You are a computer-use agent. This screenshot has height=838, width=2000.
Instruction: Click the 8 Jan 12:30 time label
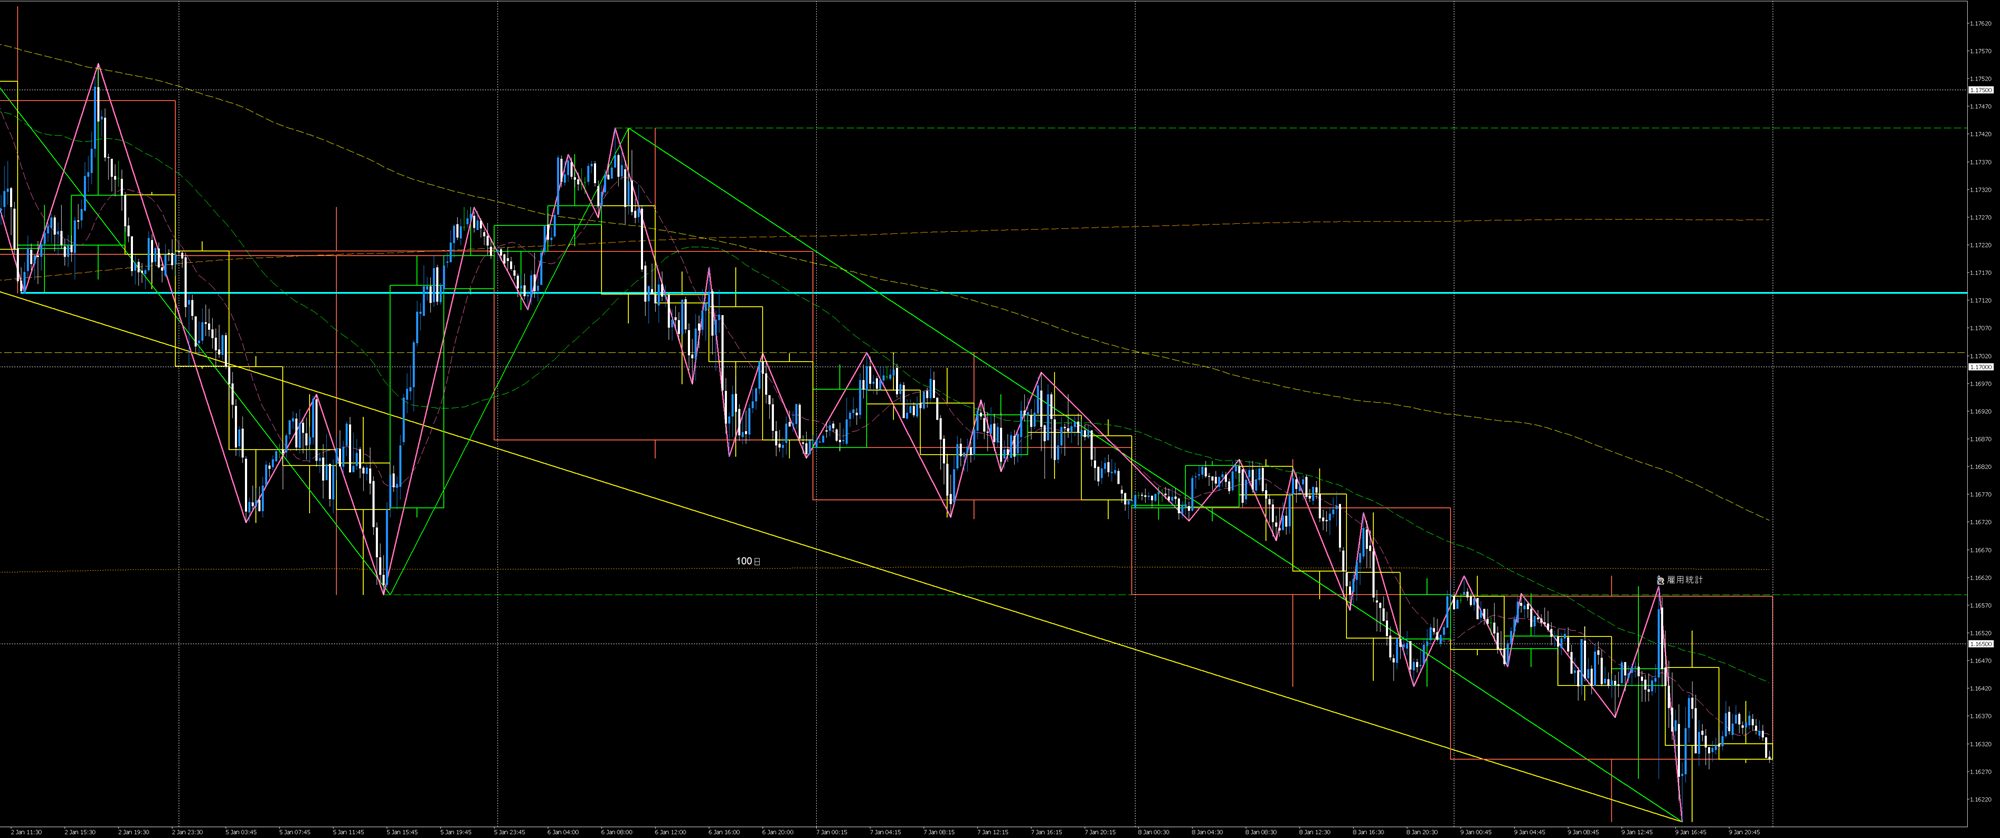coord(1314,831)
